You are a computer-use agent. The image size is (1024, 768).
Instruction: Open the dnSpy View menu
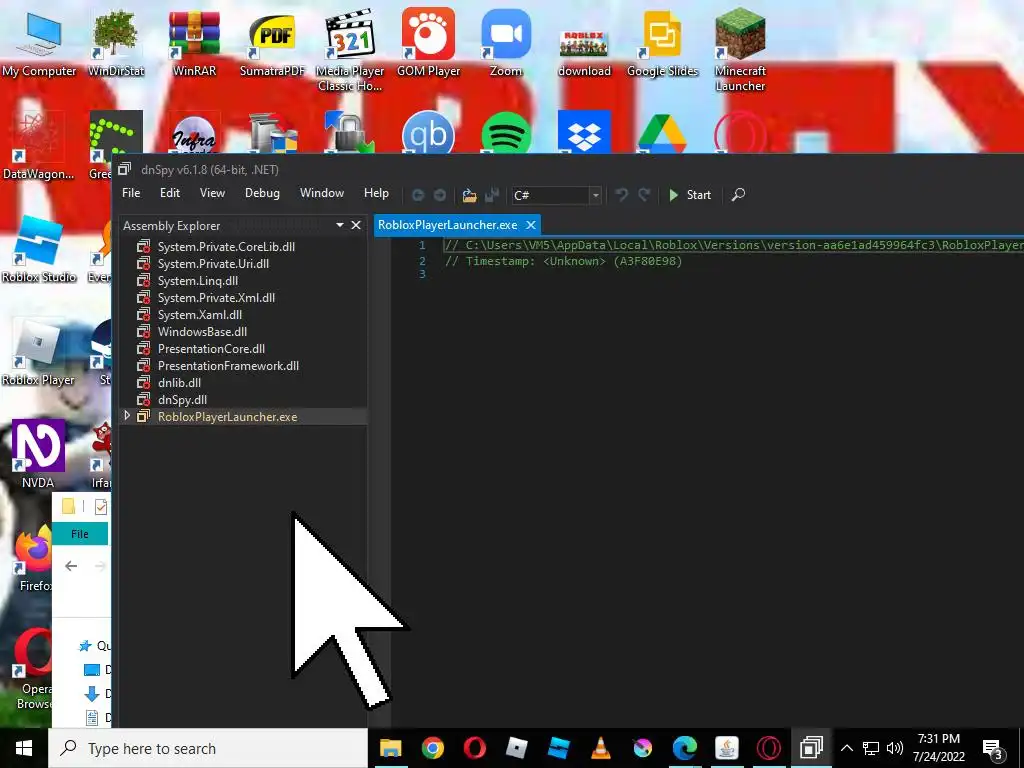212,193
